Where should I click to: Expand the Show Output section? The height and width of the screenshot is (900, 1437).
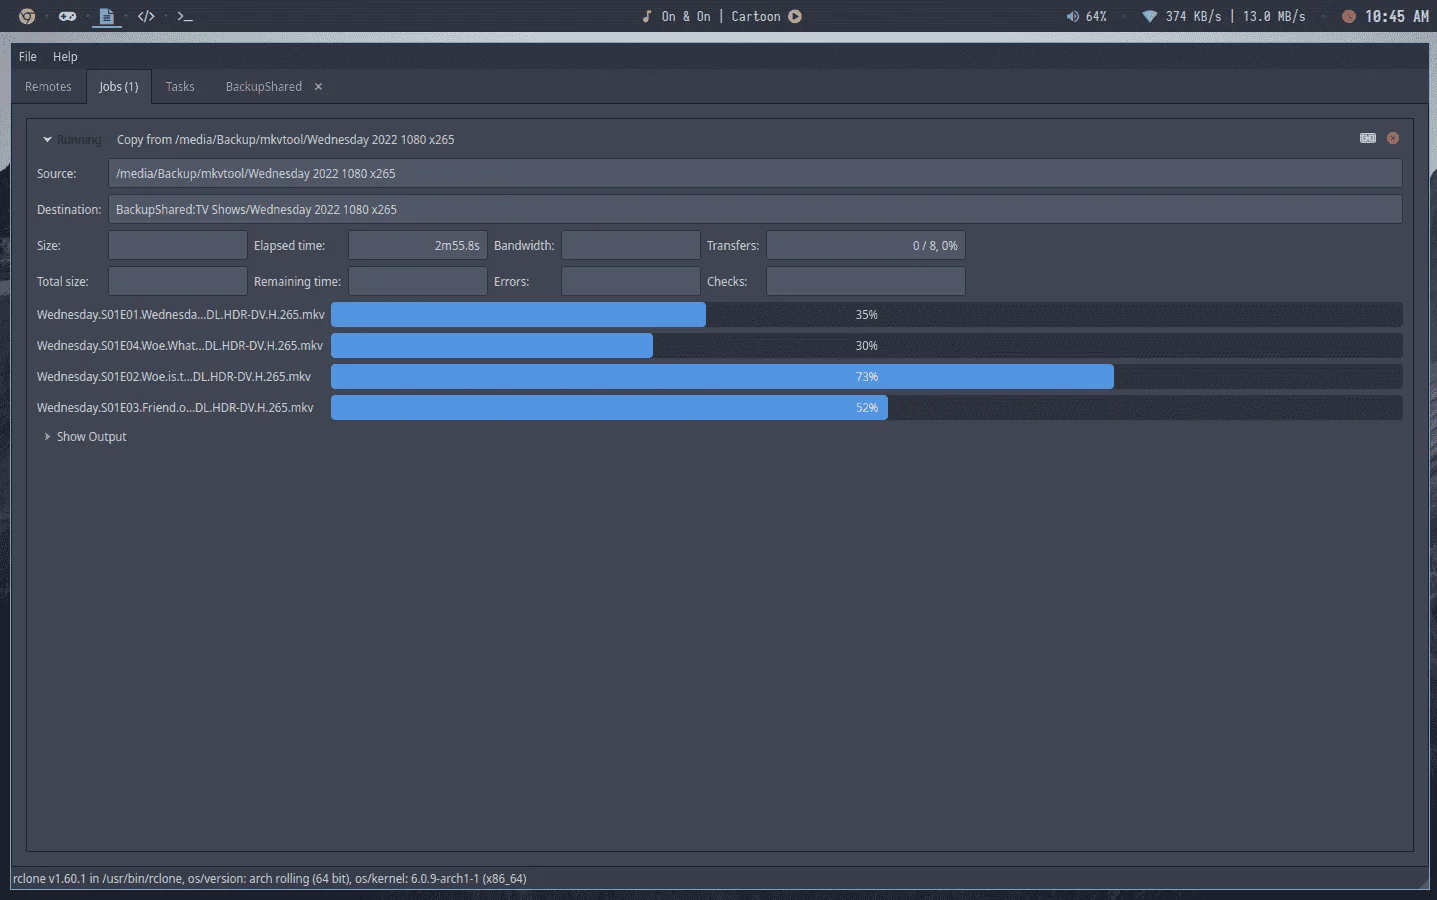click(85, 437)
